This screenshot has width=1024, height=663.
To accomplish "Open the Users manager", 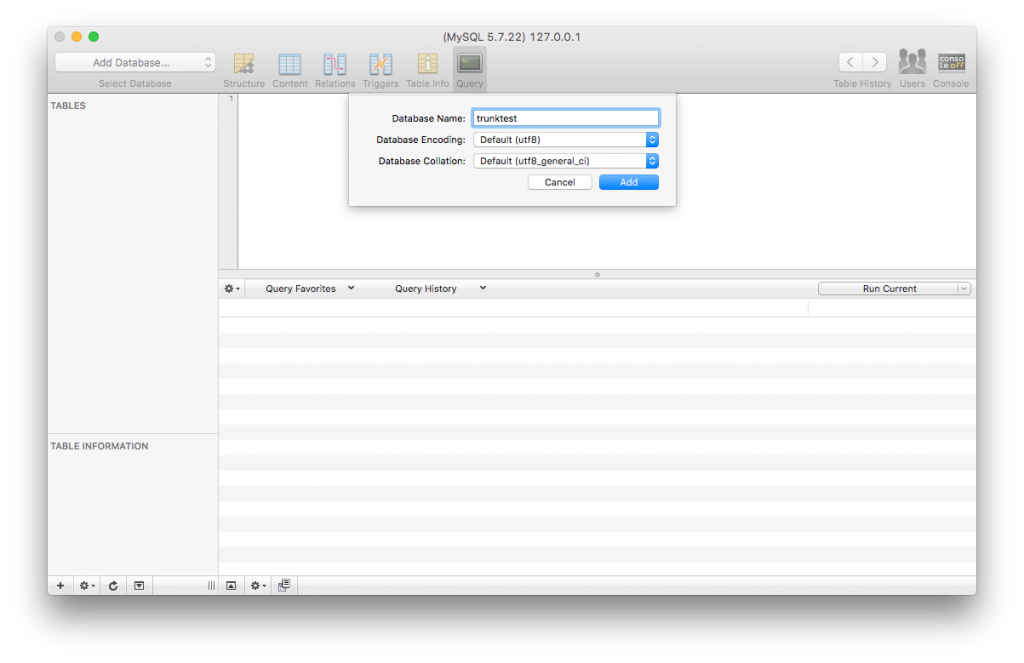I will click(912, 69).
